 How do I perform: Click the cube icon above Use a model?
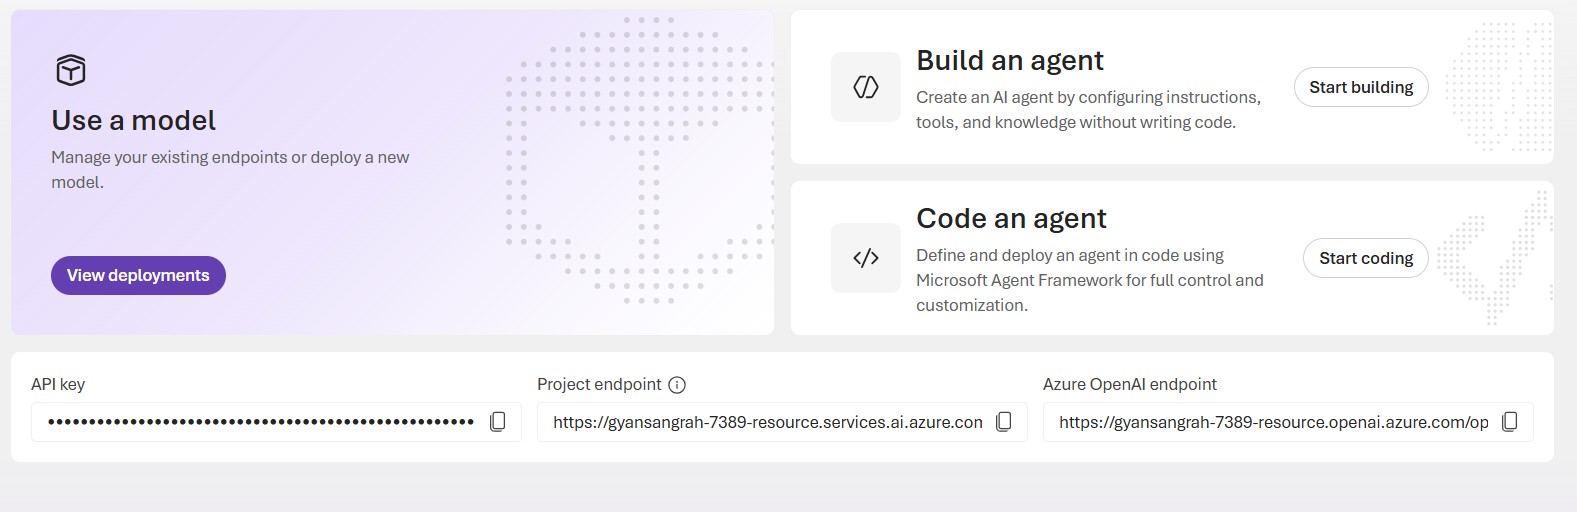click(x=71, y=70)
